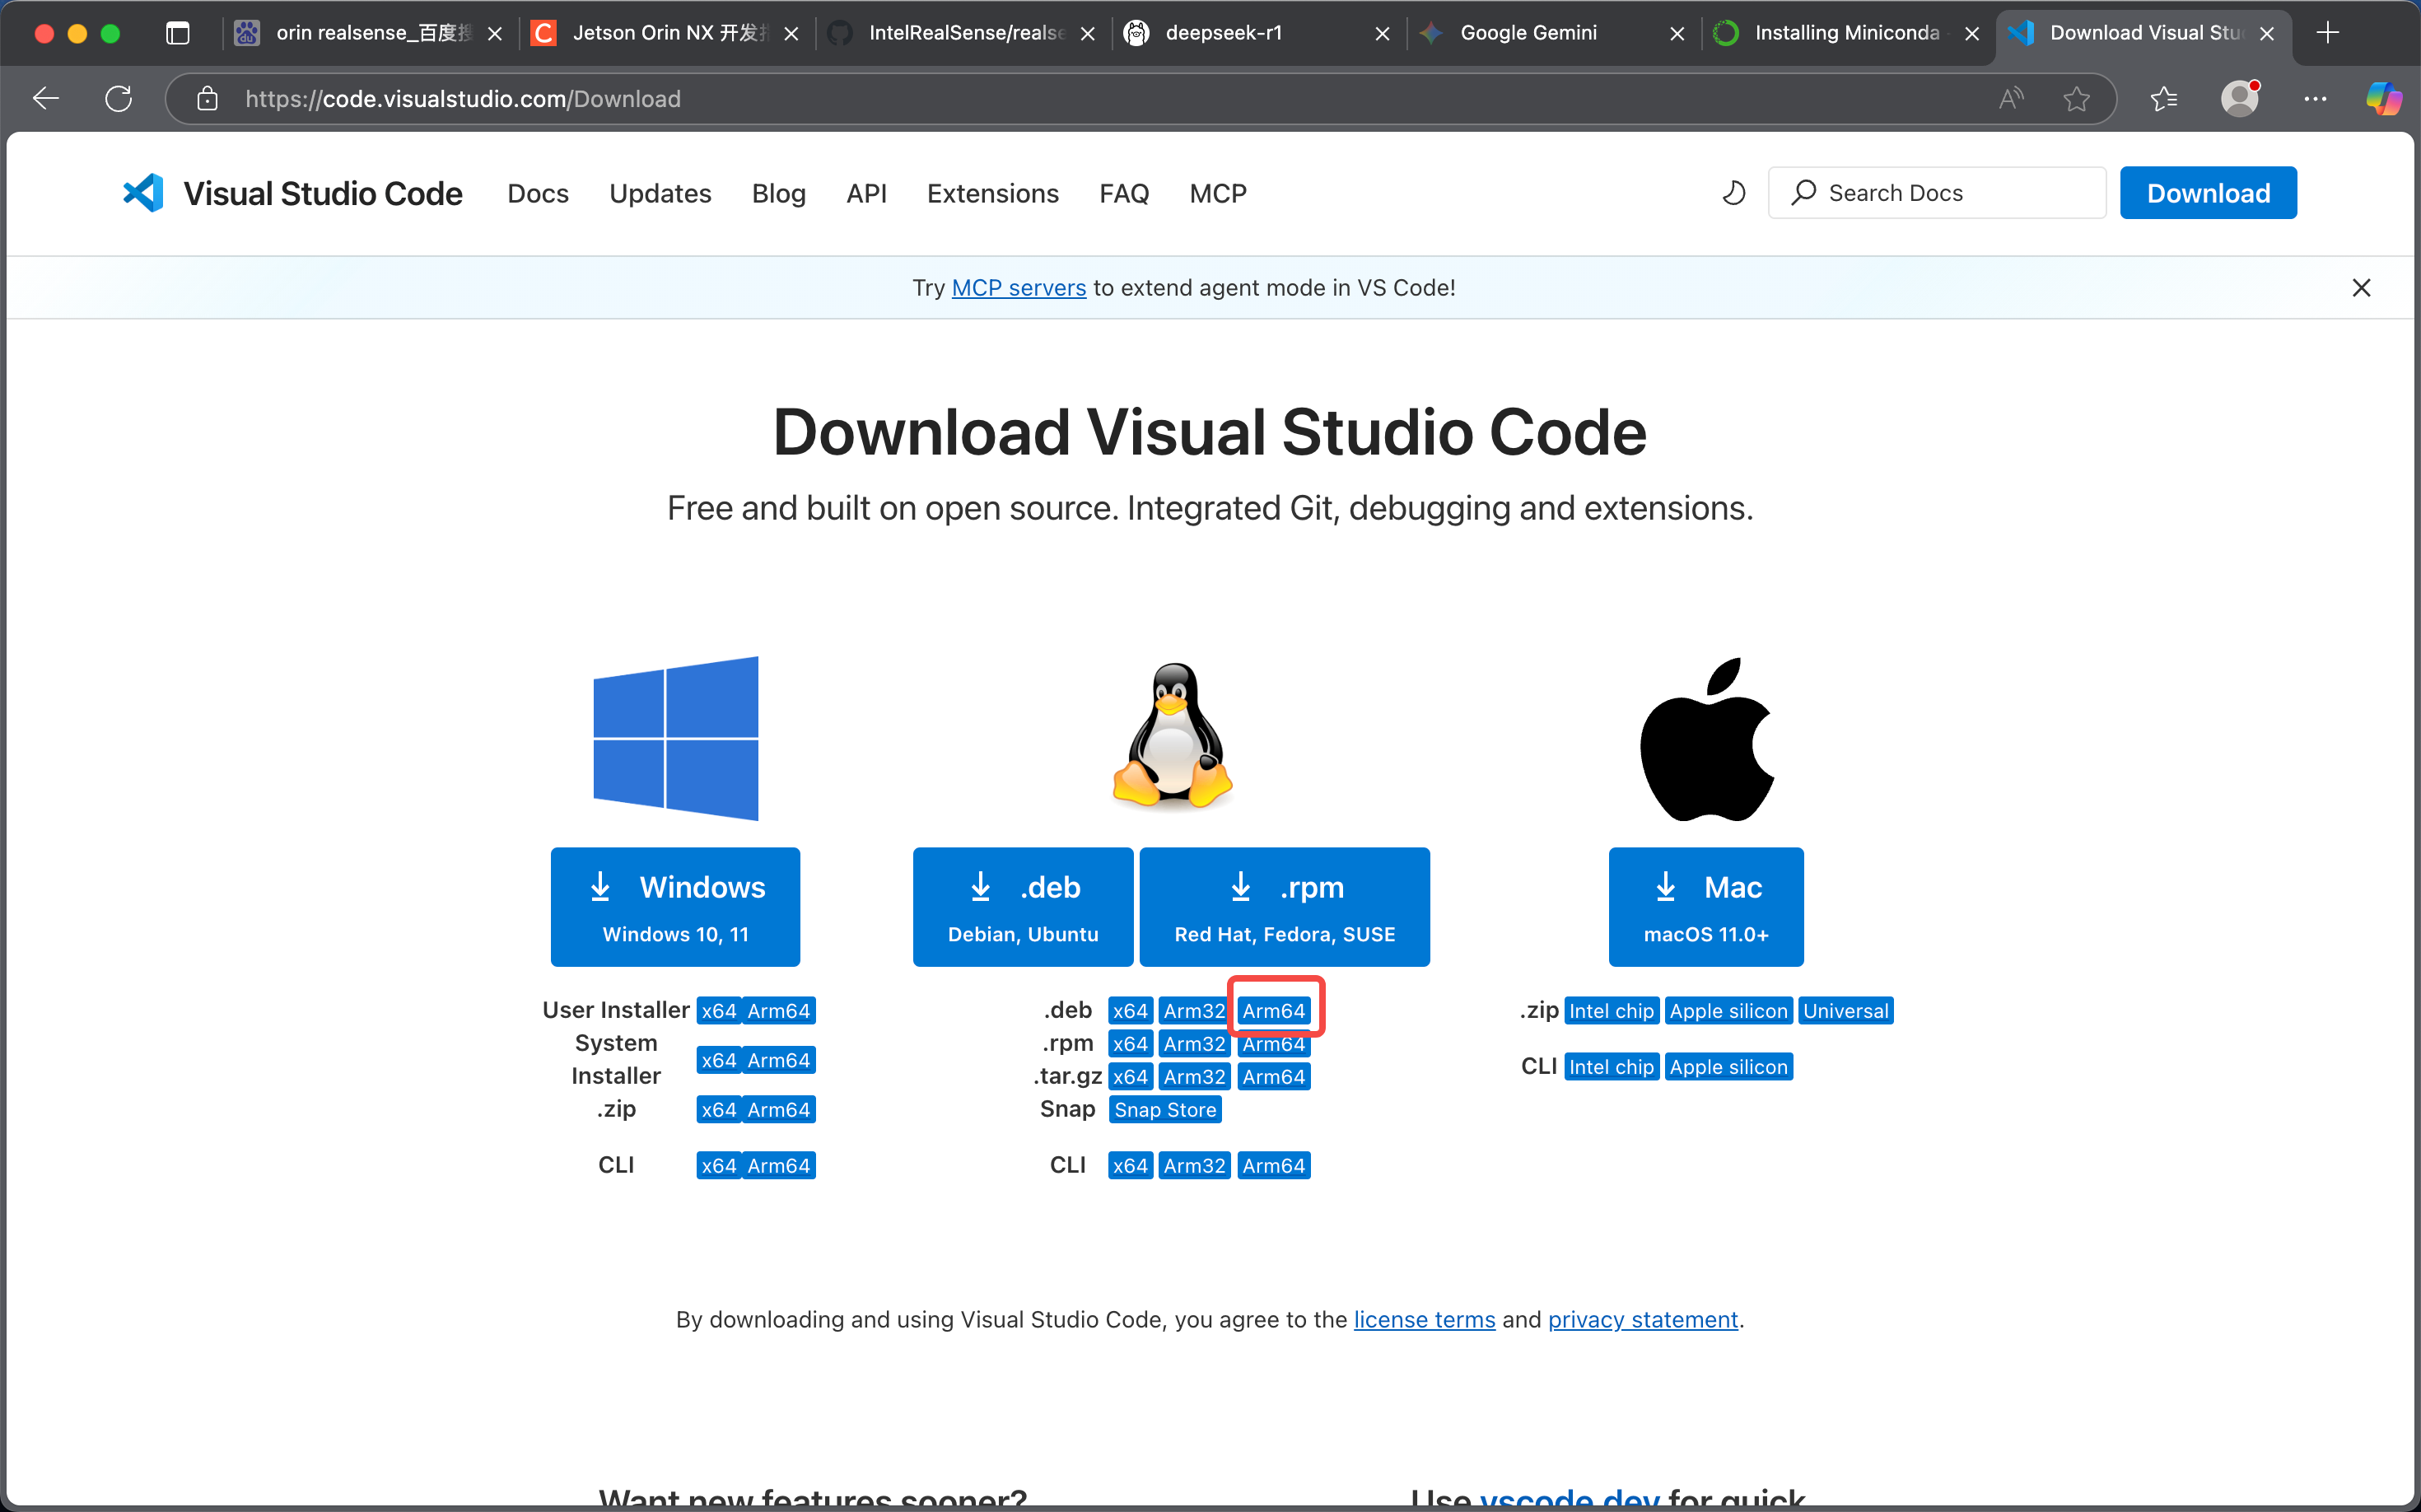2421x1512 pixels.
Task: Open the Settings and more ellipsis menu
Action: coord(2316,99)
